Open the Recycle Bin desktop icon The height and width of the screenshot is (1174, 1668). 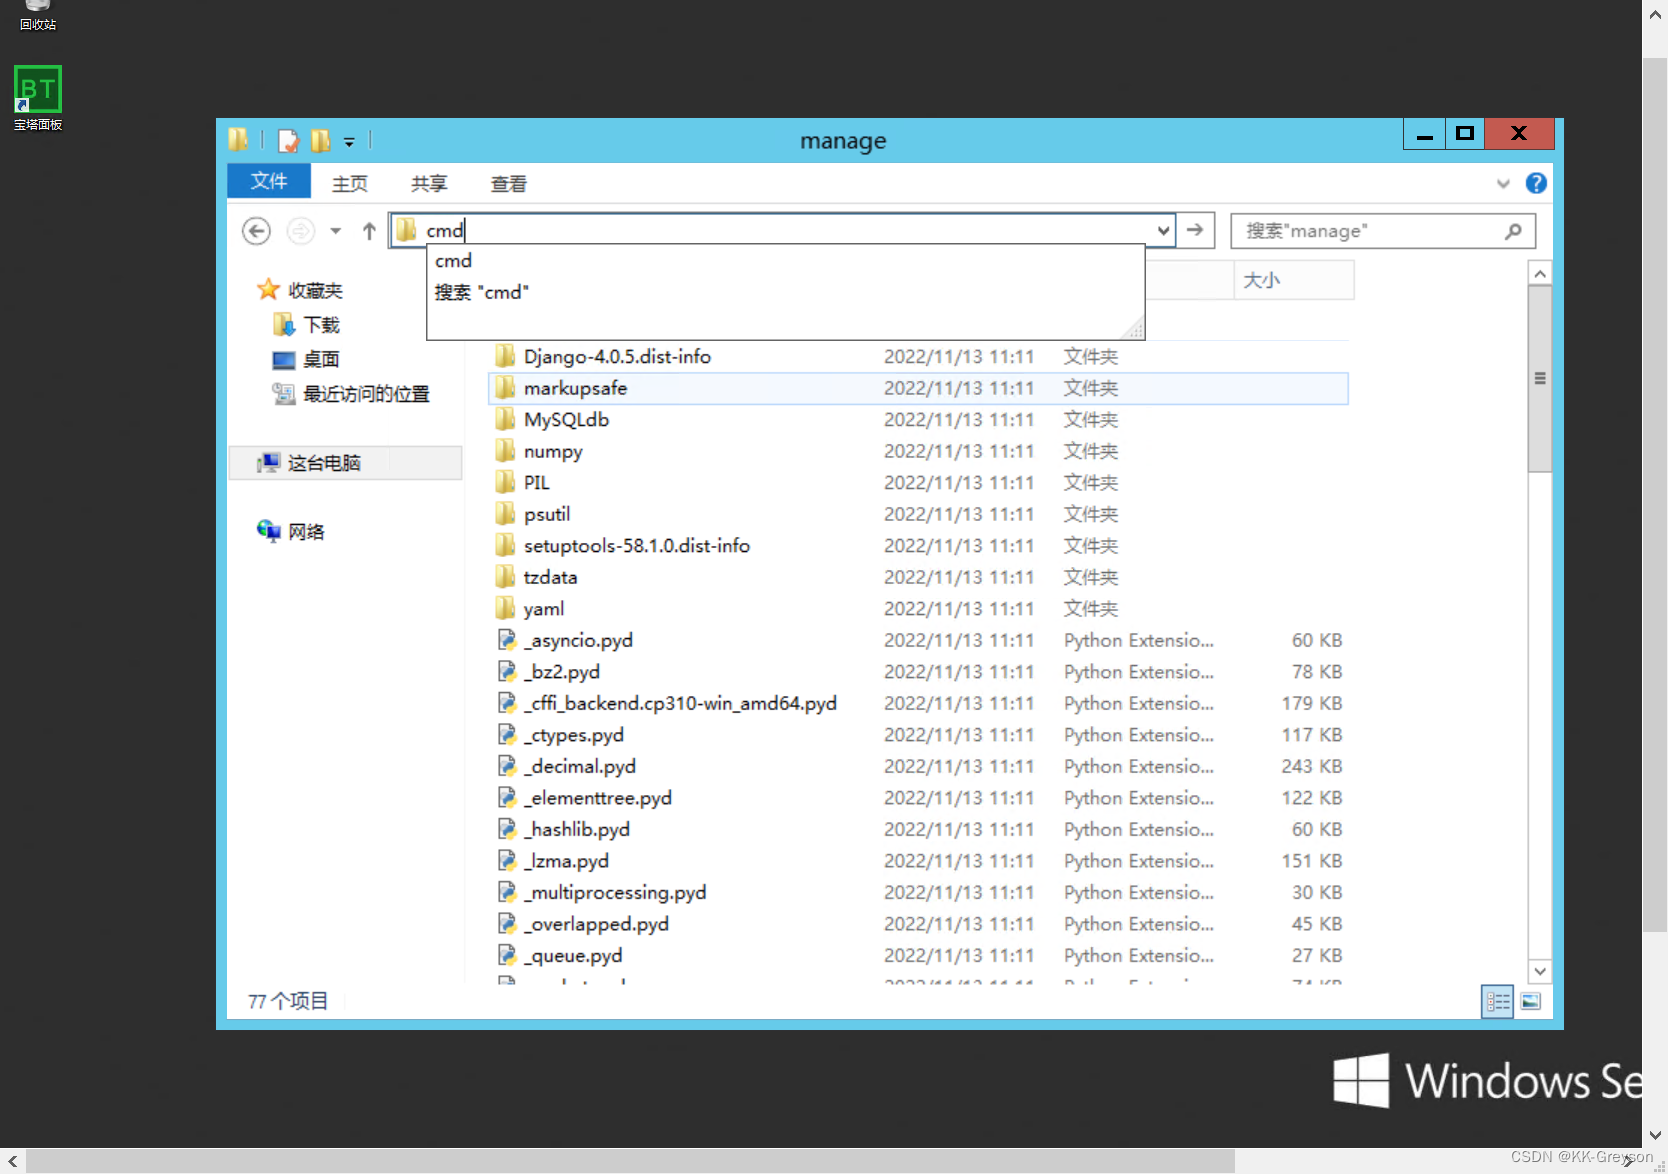(38, 15)
